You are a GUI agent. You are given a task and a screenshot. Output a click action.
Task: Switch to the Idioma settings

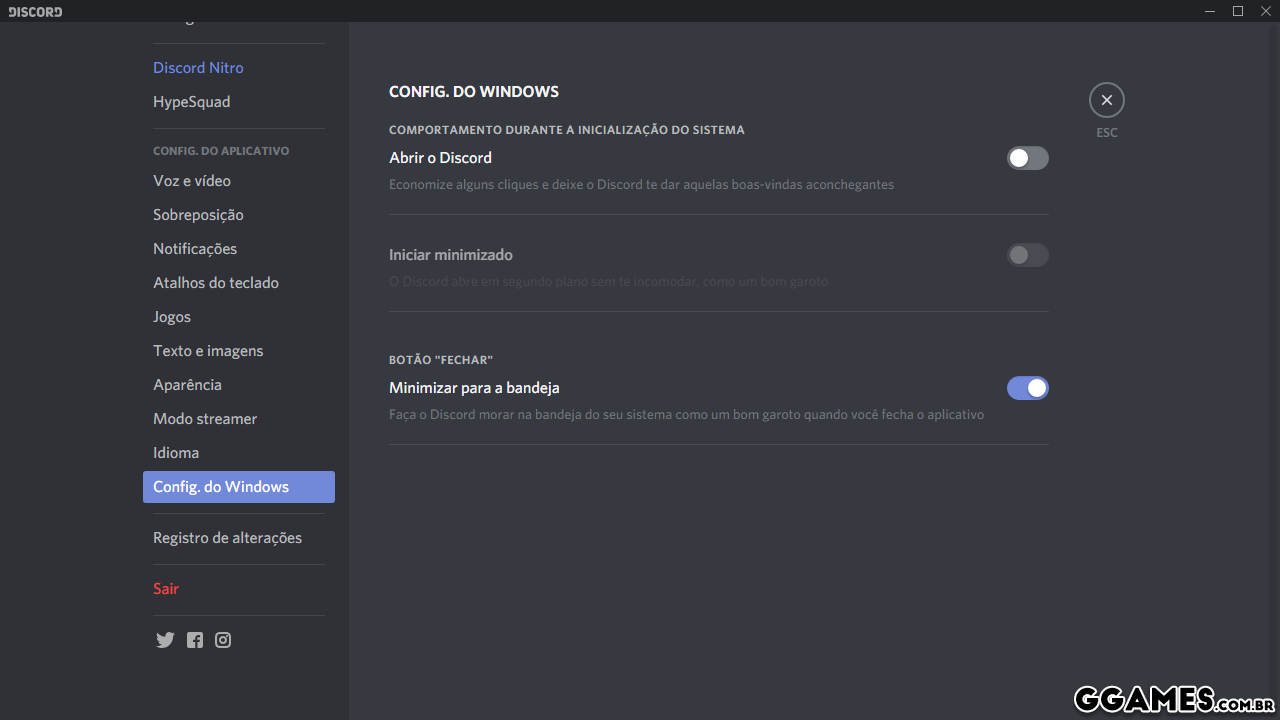pos(176,453)
